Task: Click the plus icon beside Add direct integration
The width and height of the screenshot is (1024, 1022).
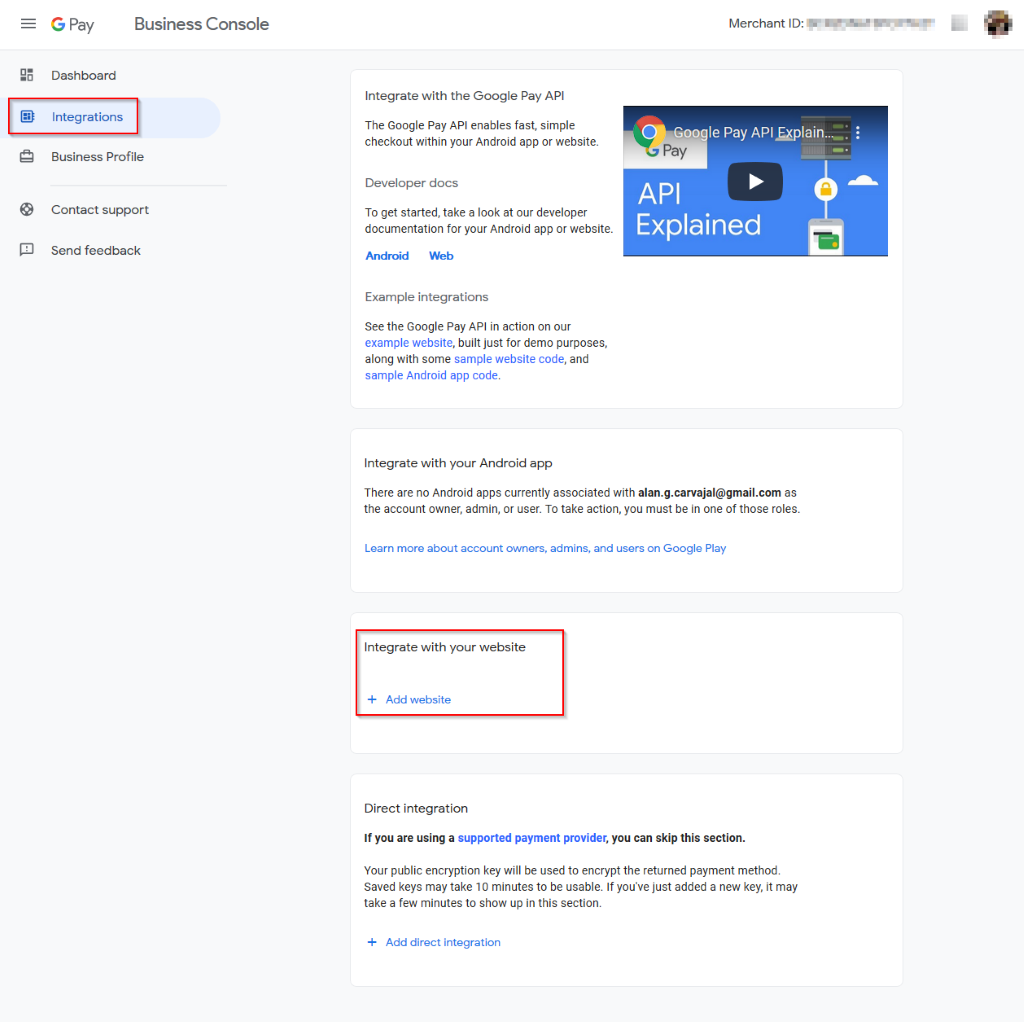Action: click(x=372, y=942)
